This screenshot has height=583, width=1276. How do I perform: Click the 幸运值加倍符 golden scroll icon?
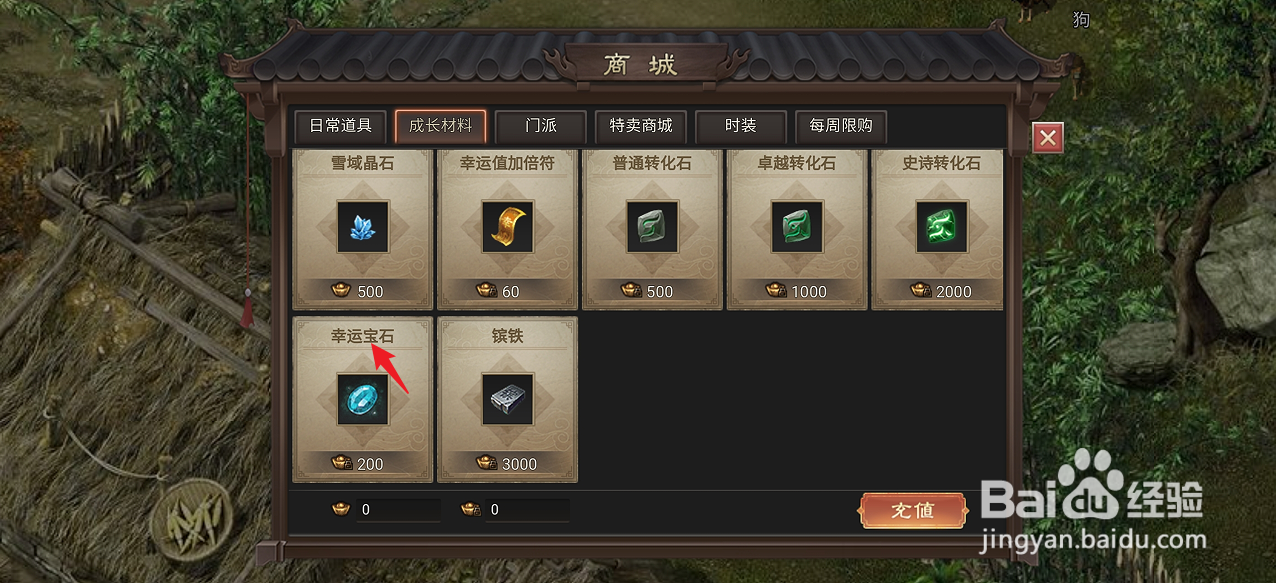point(507,227)
